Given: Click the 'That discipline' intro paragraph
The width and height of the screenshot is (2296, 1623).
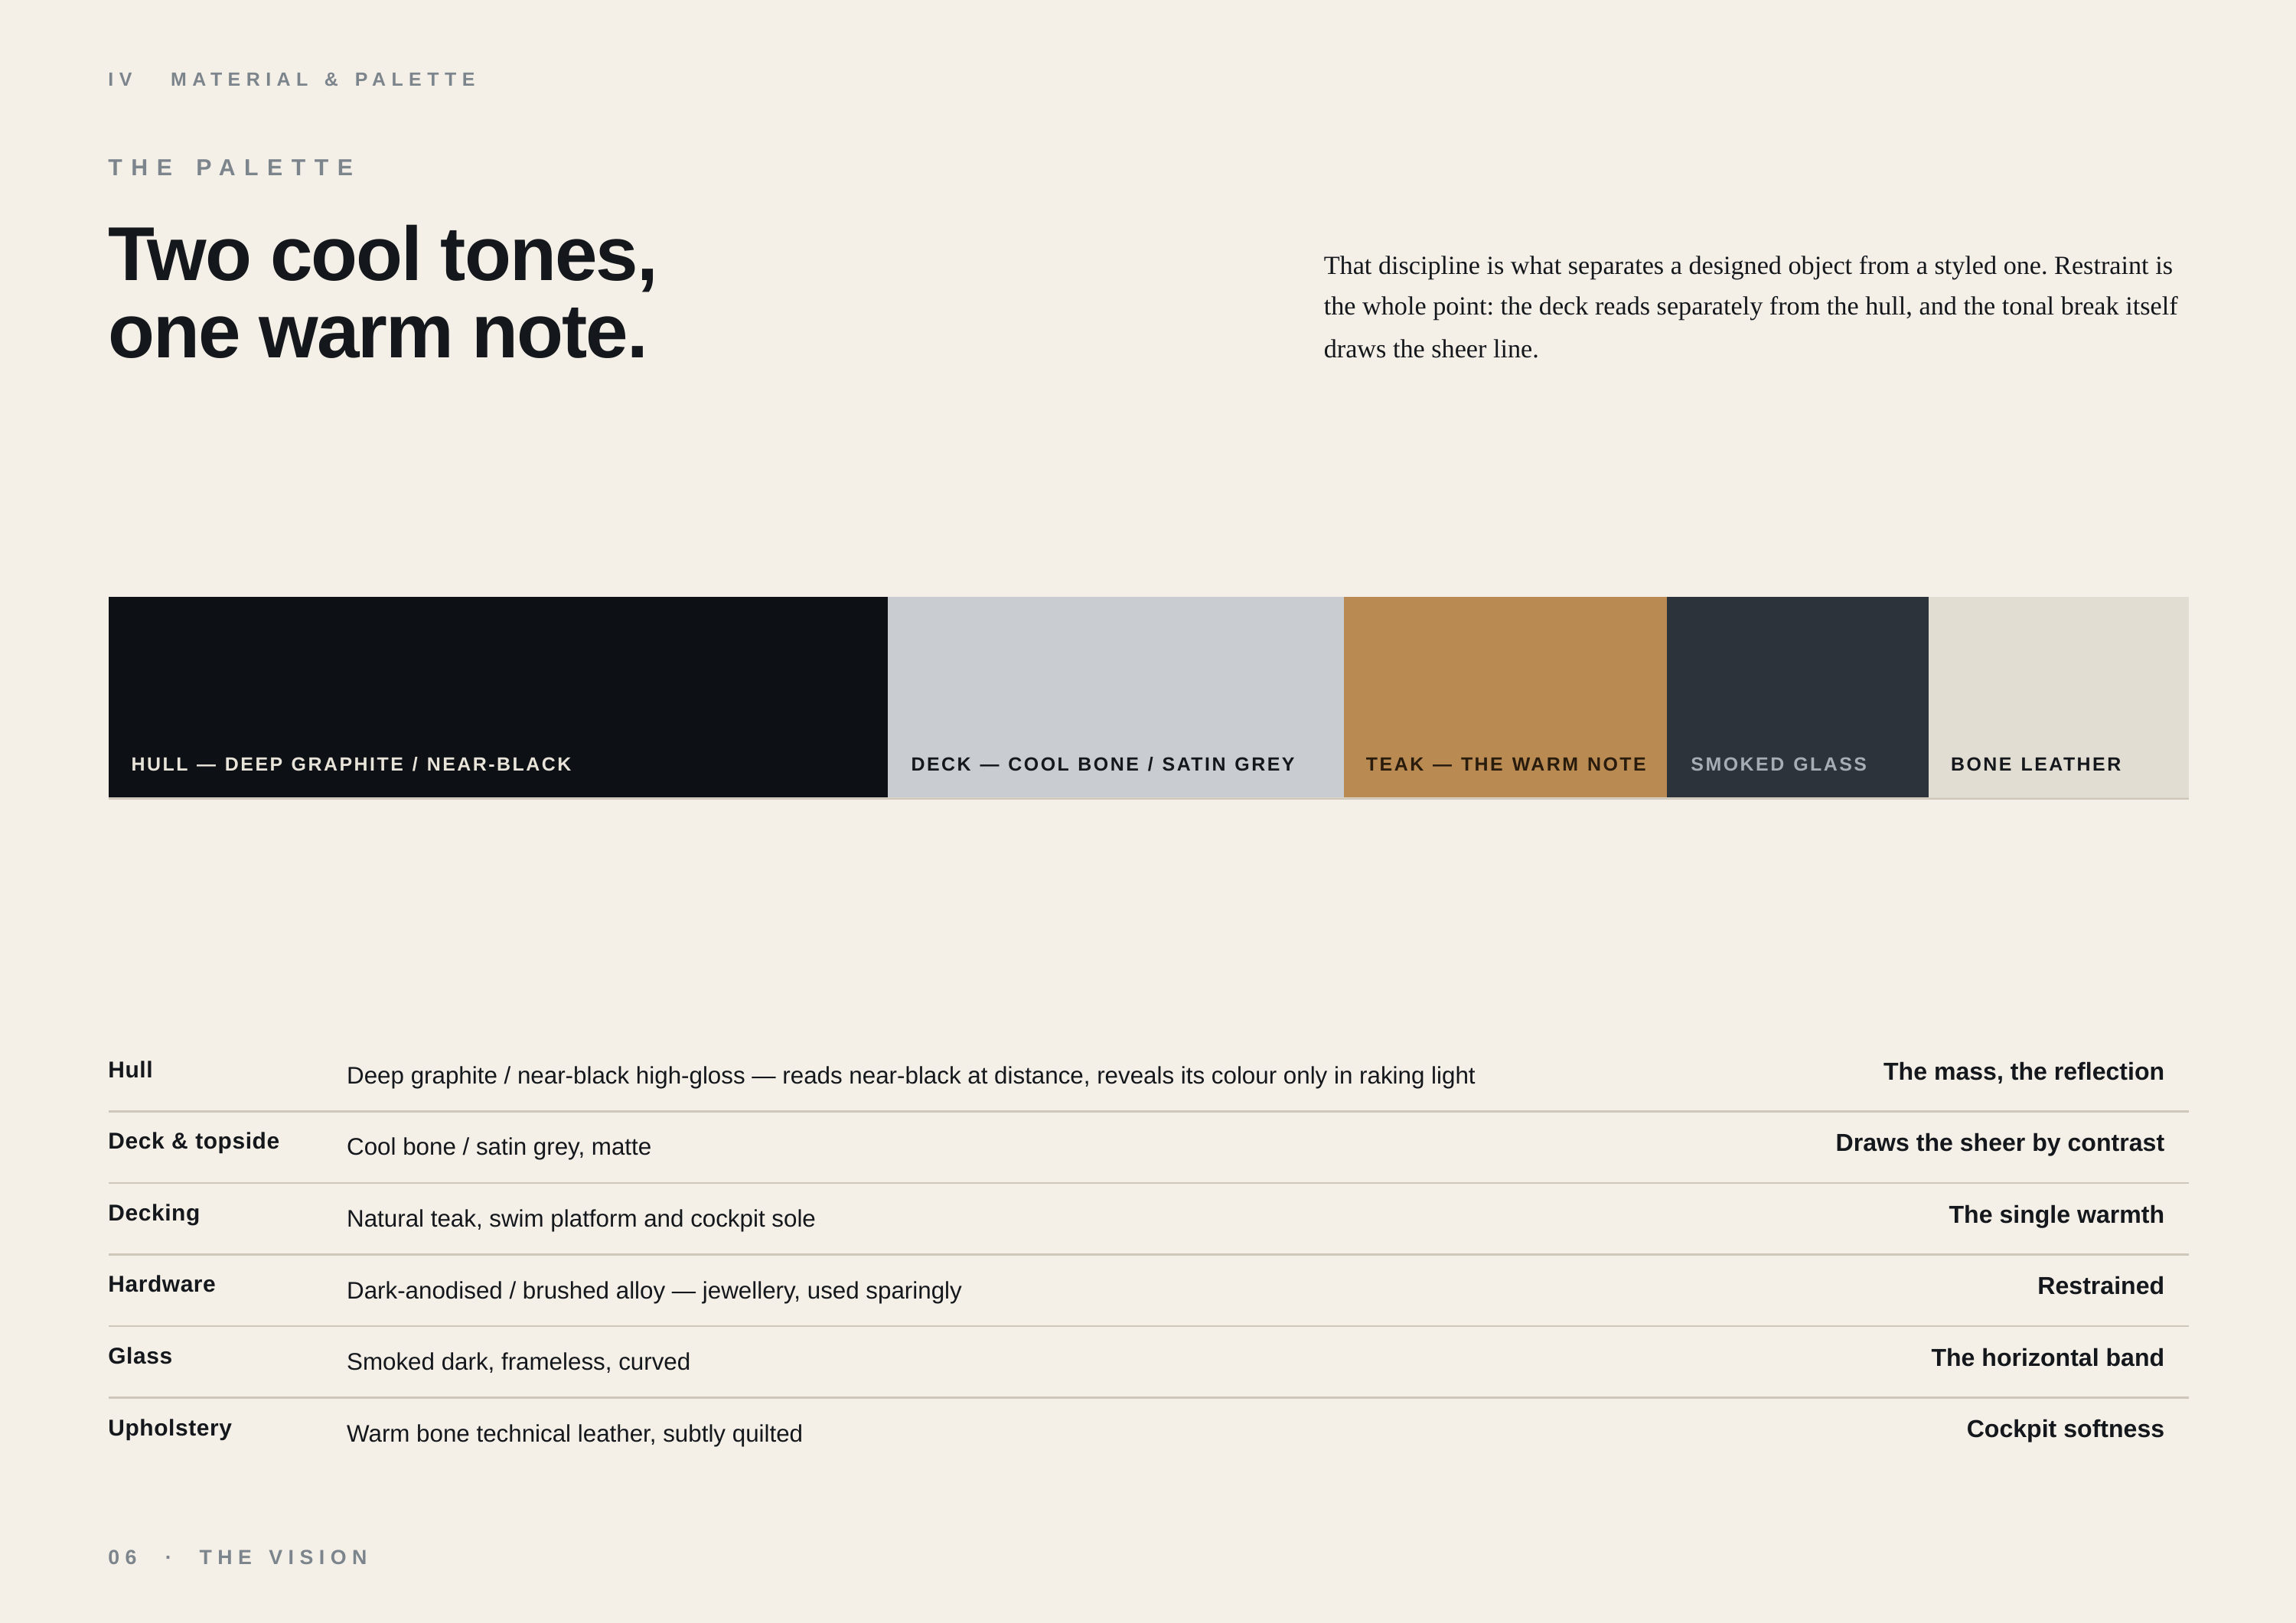Looking at the screenshot, I should point(1750,307).
